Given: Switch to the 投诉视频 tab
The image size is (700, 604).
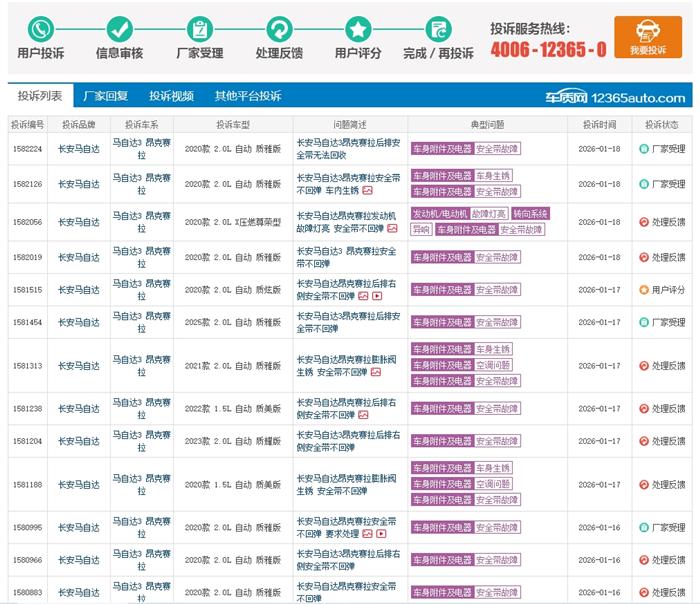Looking at the screenshot, I should (x=171, y=96).
